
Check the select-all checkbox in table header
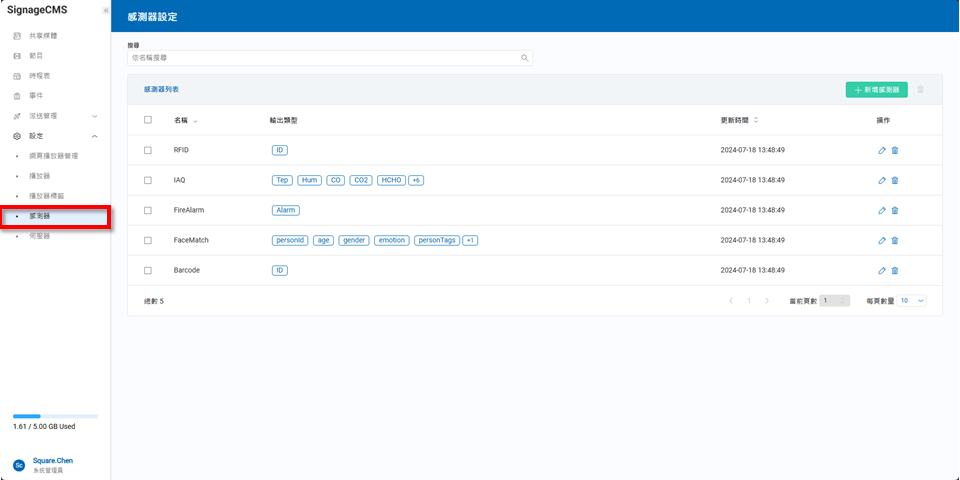point(148,120)
